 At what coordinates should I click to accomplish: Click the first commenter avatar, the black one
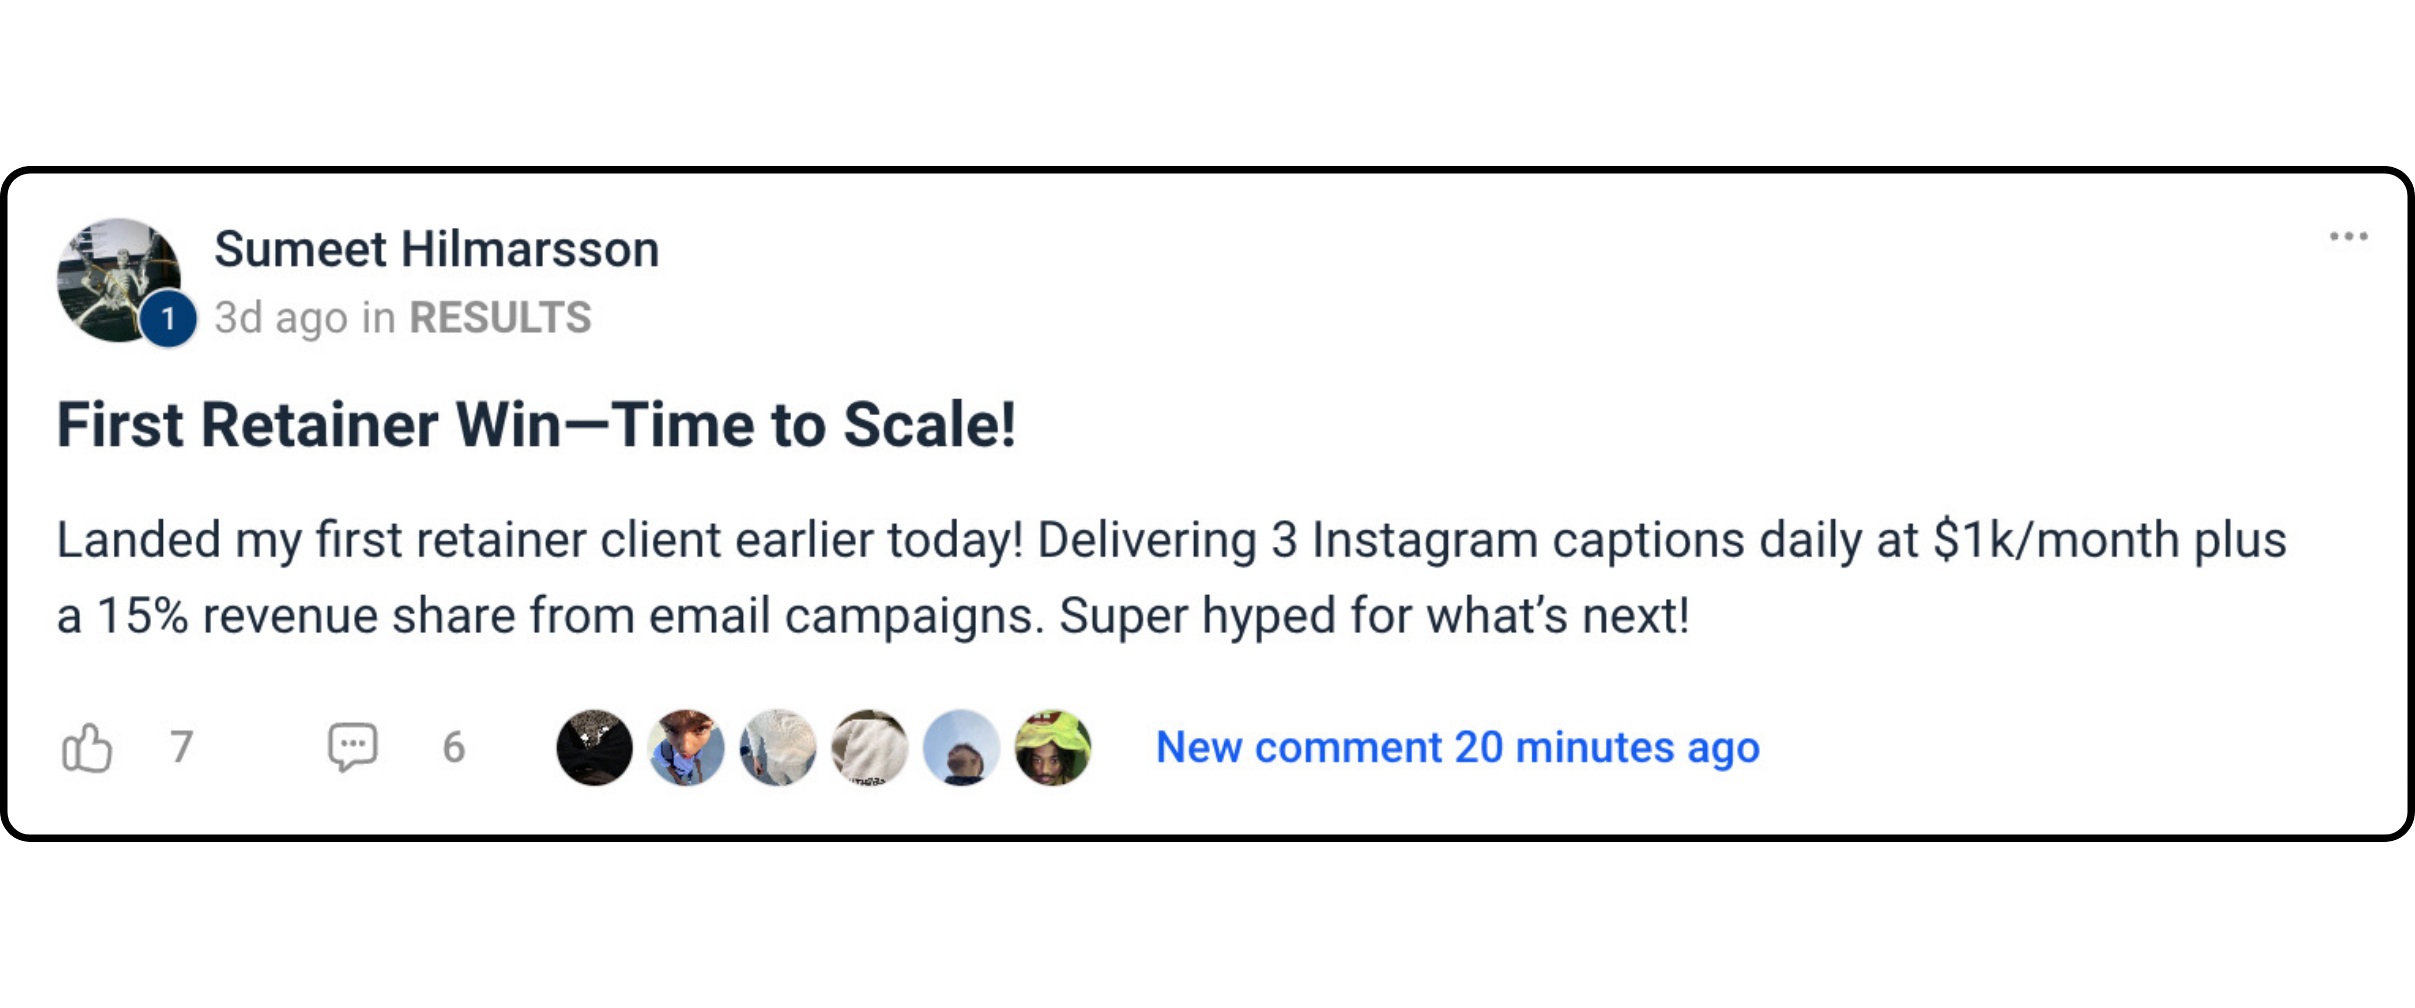point(595,748)
